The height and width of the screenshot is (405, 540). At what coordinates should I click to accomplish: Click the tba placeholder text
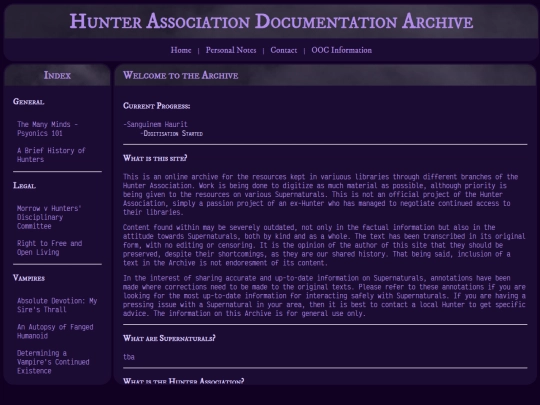tap(129, 357)
